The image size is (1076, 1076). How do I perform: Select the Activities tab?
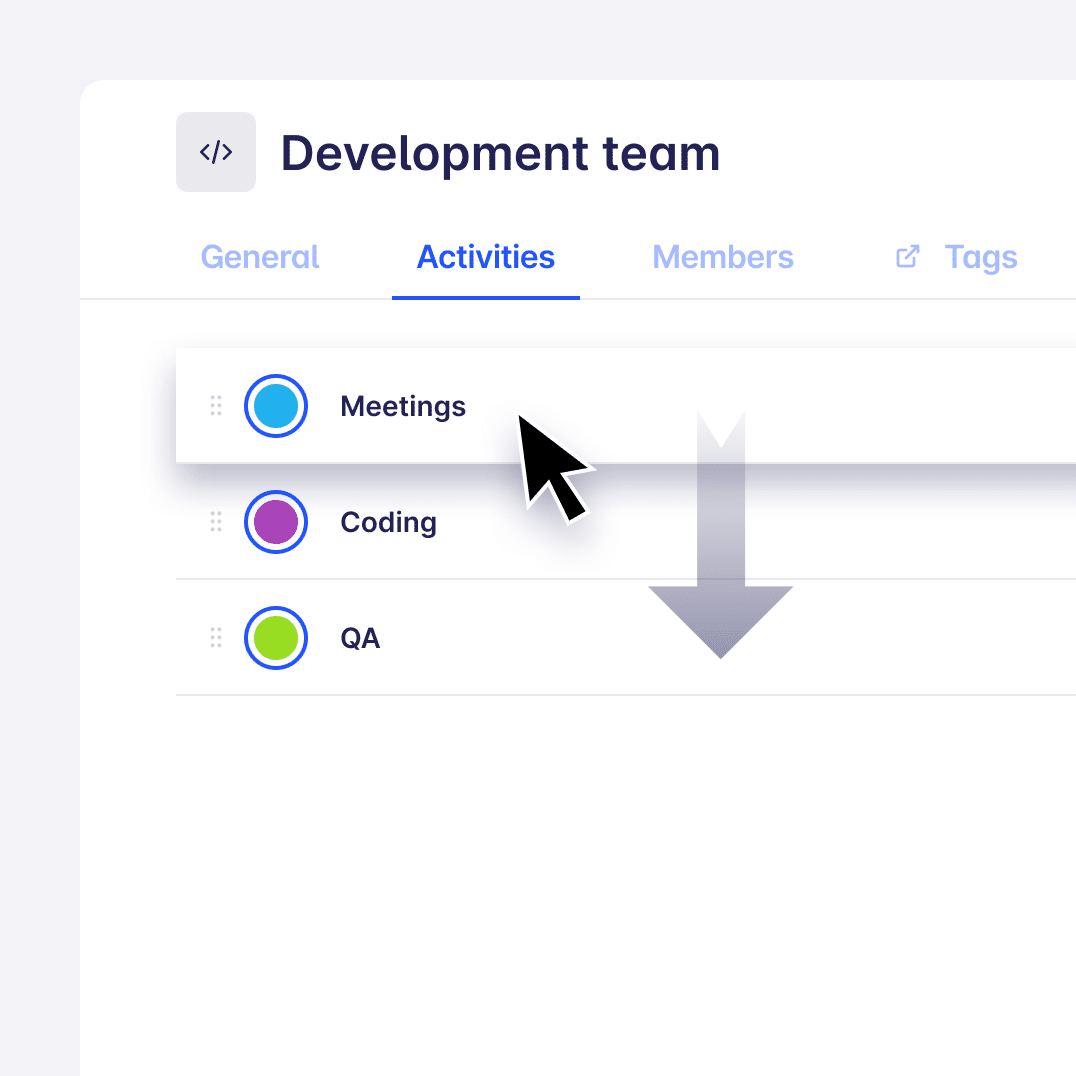tap(486, 257)
